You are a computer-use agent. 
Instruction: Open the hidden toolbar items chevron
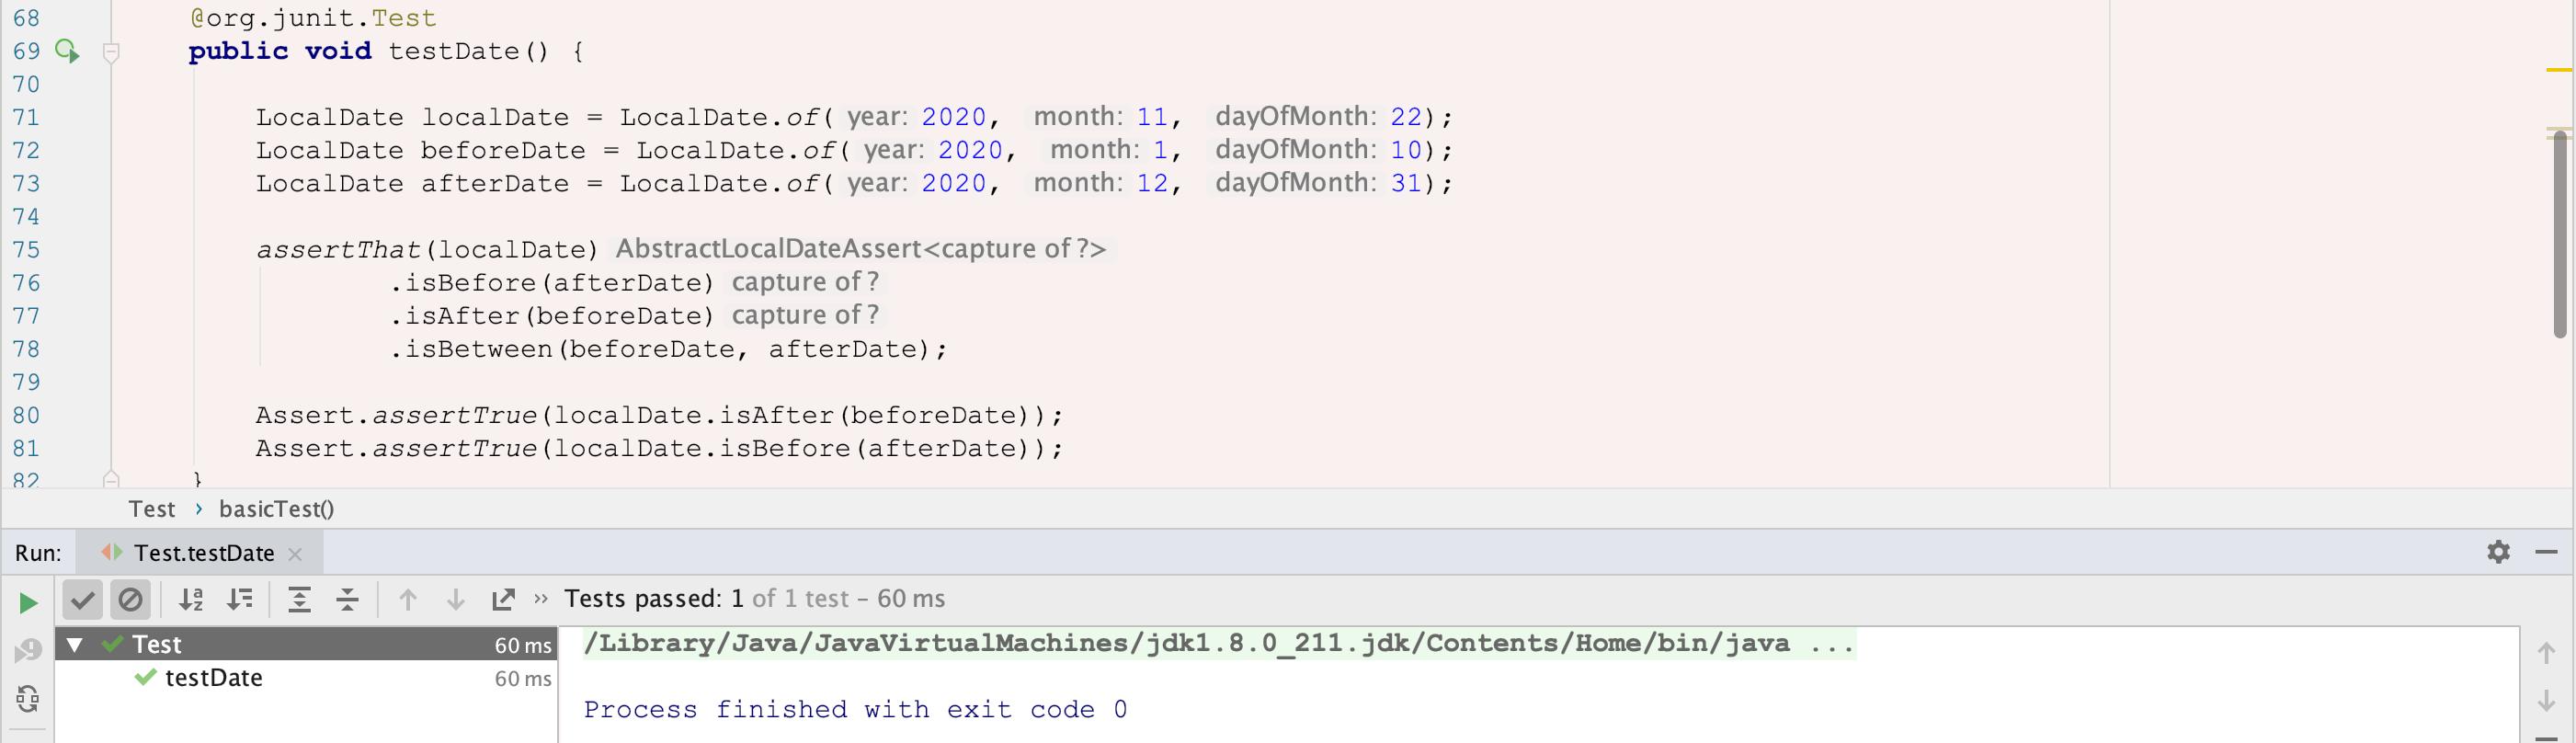tap(541, 599)
